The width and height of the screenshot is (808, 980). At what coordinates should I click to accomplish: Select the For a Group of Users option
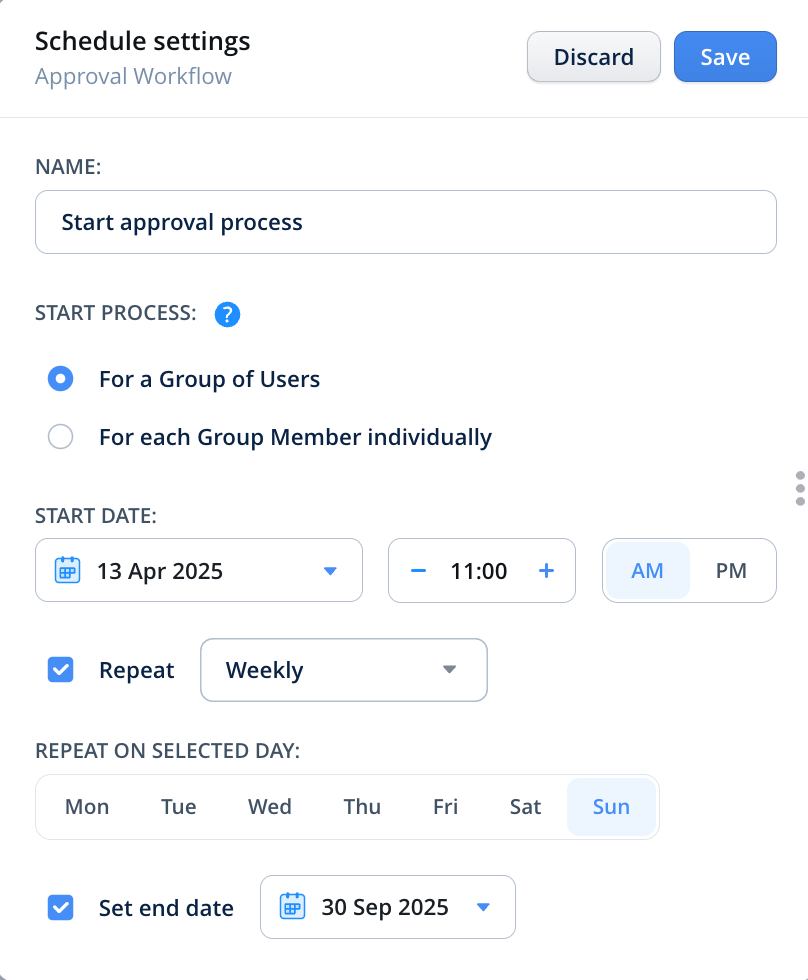pos(61,379)
